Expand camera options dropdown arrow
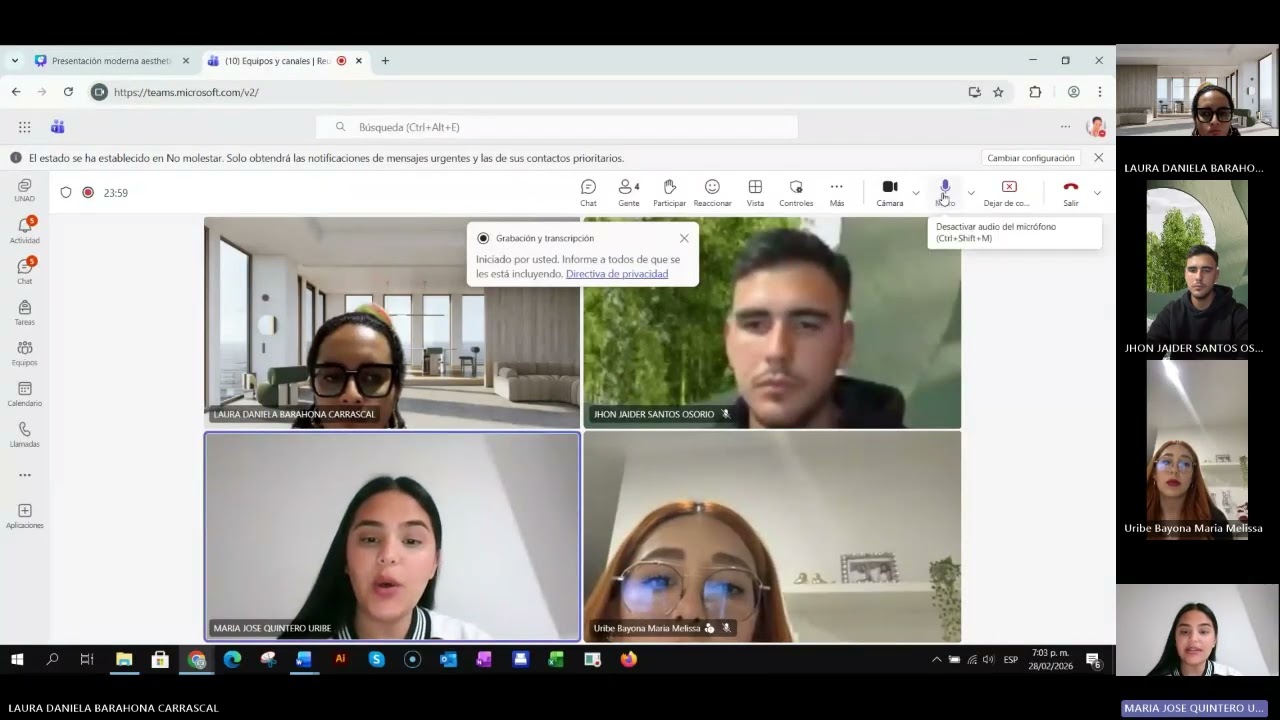Image resolution: width=1280 pixels, height=720 pixels. (916, 193)
